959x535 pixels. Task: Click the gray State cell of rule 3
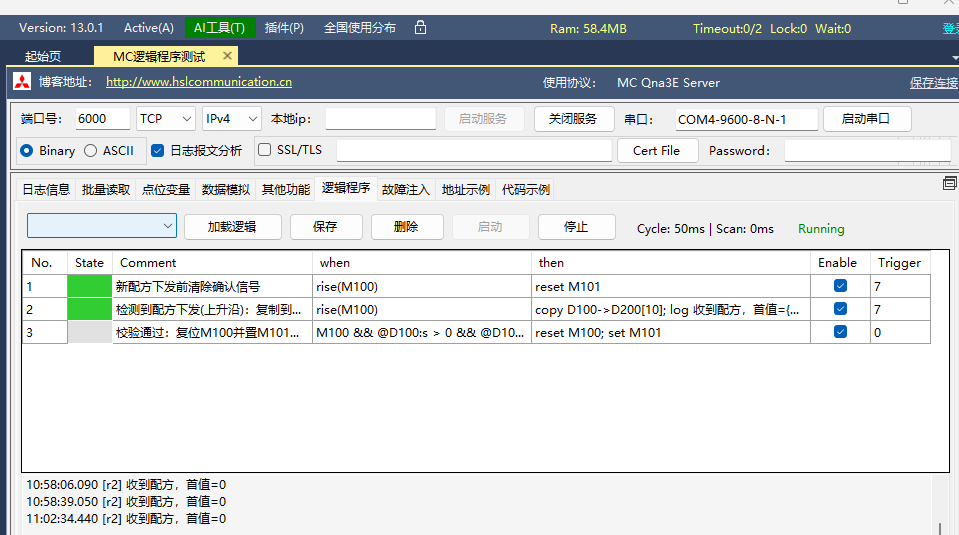(x=89, y=332)
